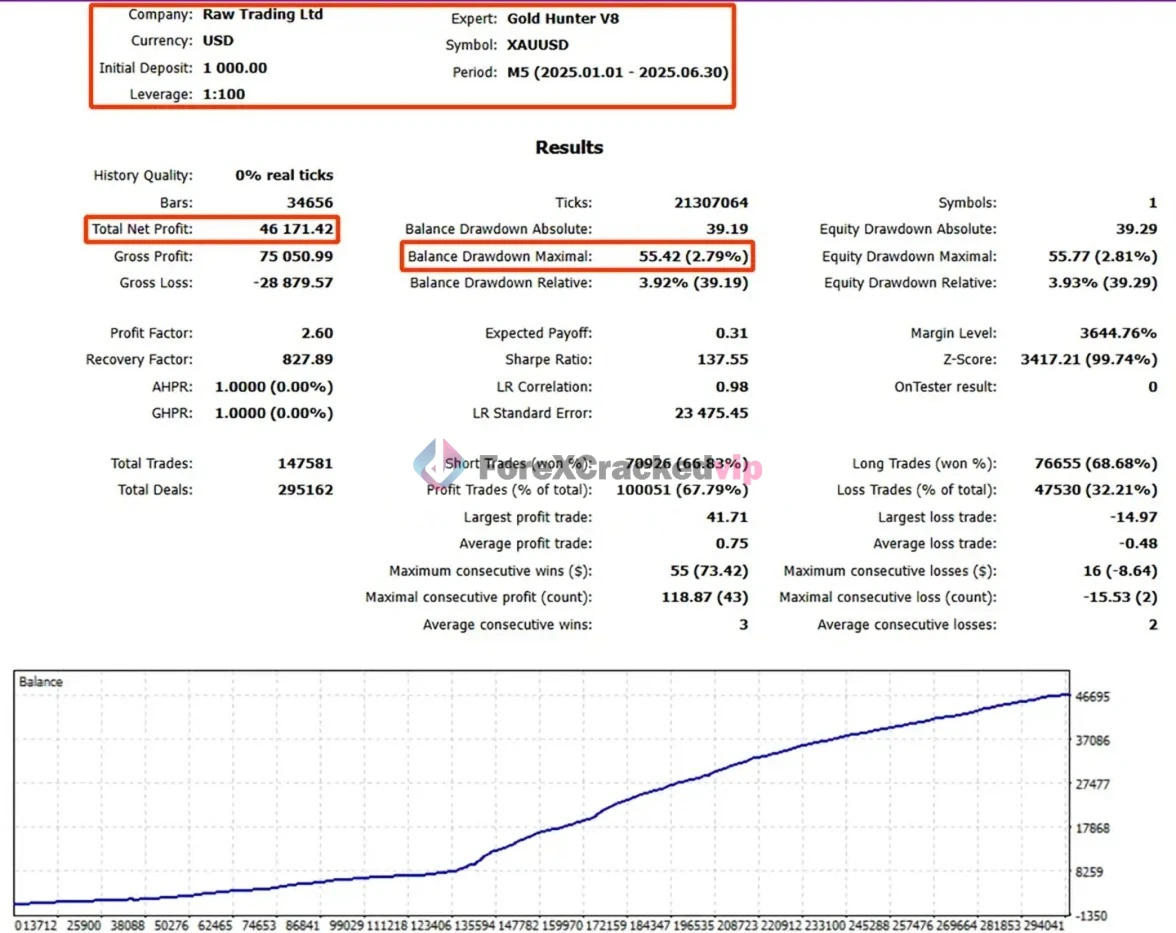Click the History Quality 0% real ticks value
The width and height of the screenshot is (1176, 933).
click(284, 176)
